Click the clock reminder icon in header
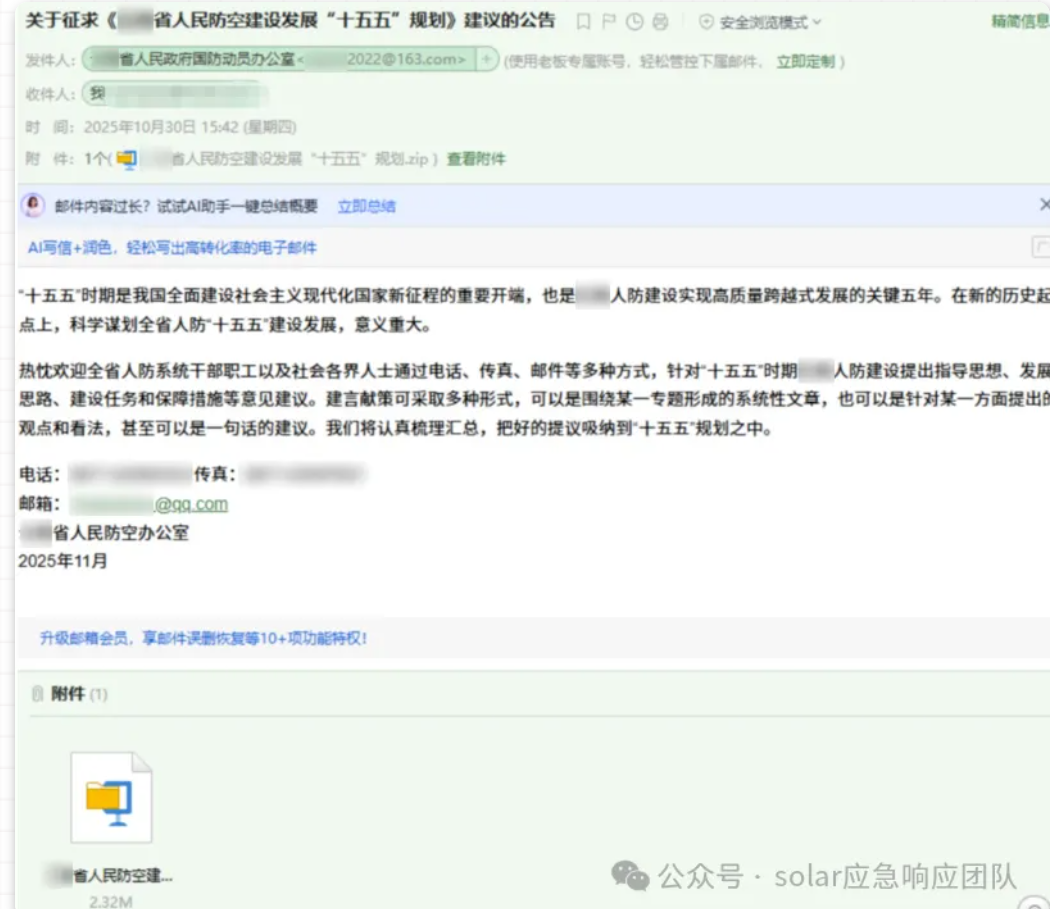Image resolution: width=1050 pixels, height=909 pixels. point(634,21)
